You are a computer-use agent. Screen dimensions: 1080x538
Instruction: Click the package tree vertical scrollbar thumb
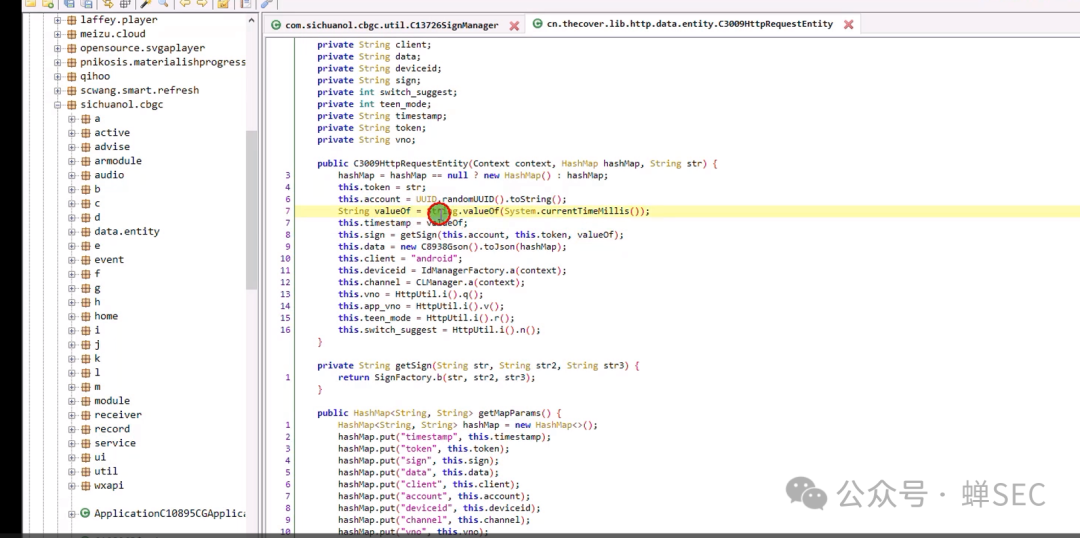[x=251, y=210]
